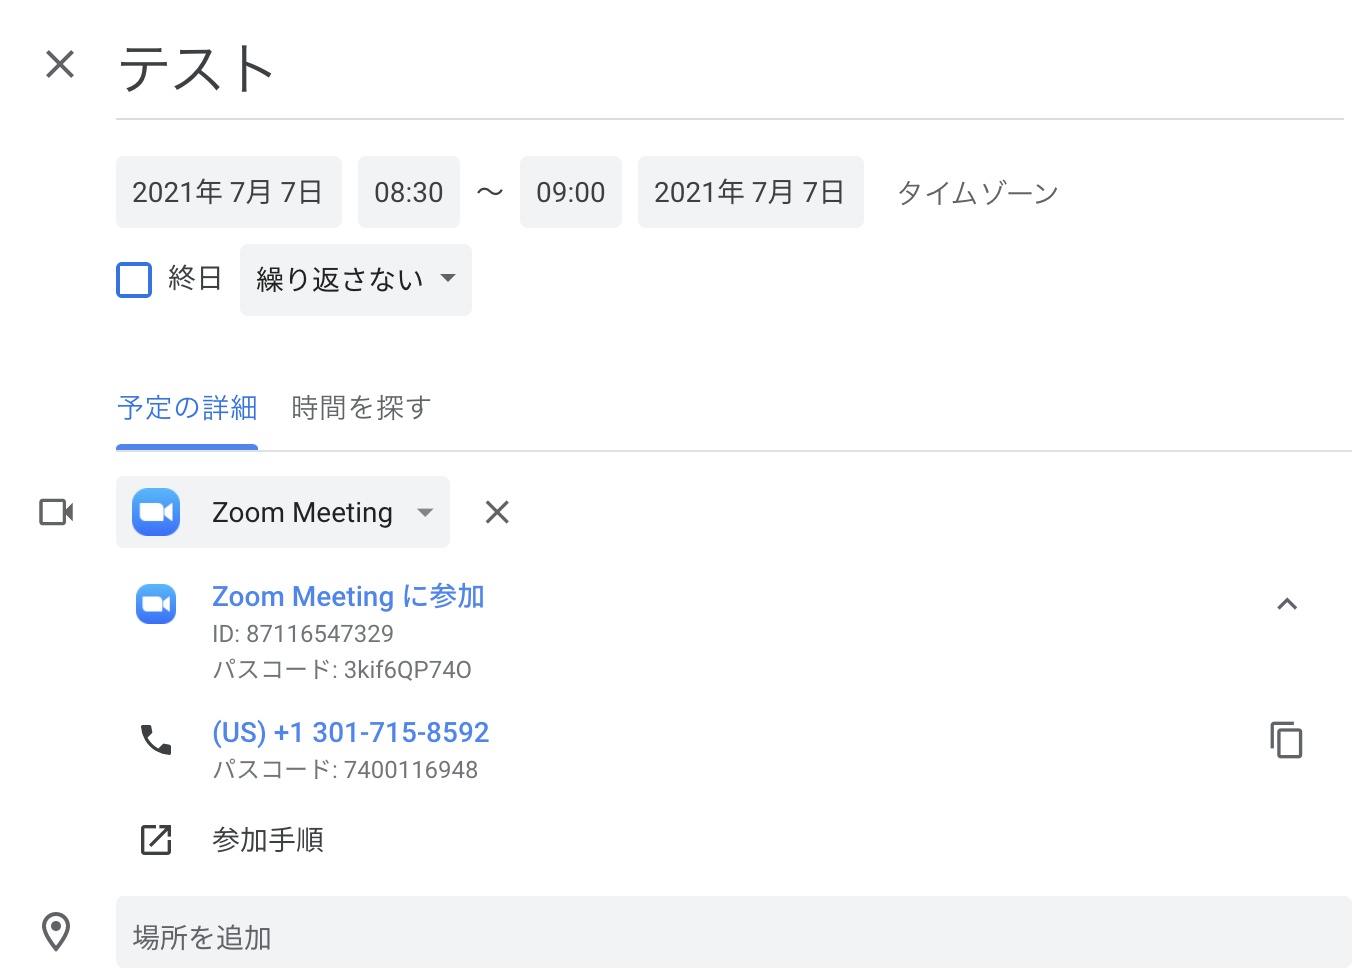This screenshot has width=1360, height=978.
Task: Click the video camera icon beside the Zoom Meeting dropdown
Action: [x=56, y=512]
